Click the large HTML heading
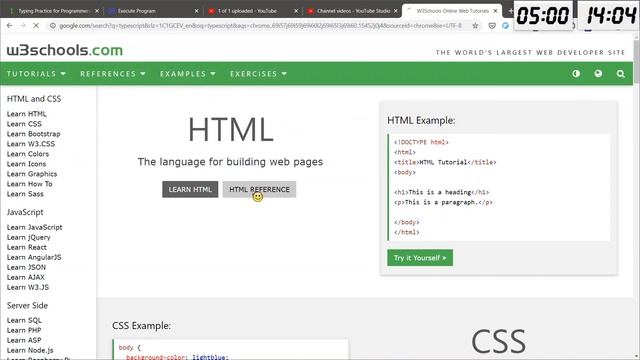 tap(231, 129)
